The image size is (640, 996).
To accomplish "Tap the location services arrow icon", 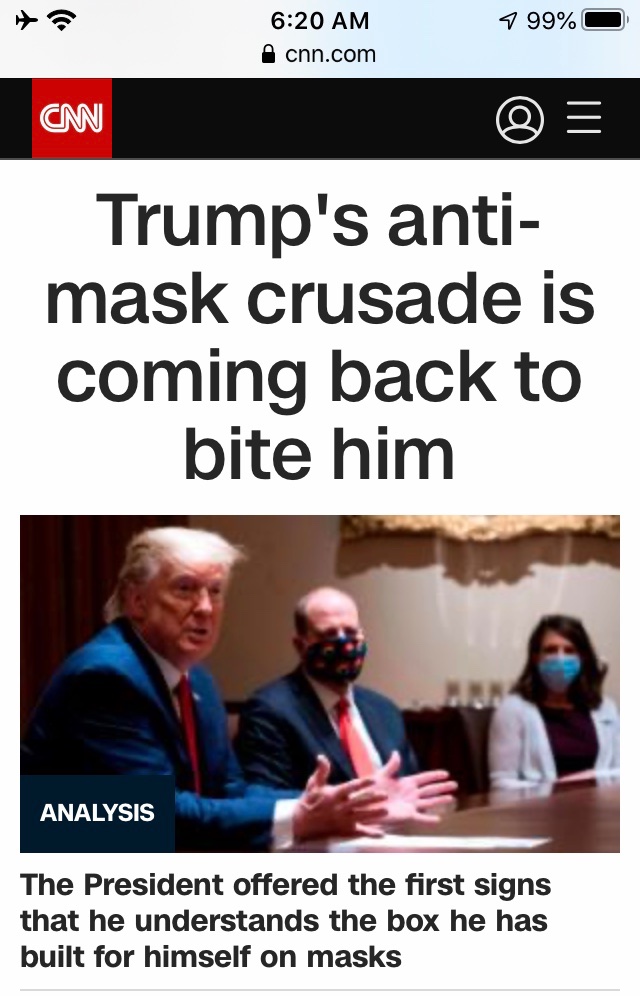I will tap(507, 21).
